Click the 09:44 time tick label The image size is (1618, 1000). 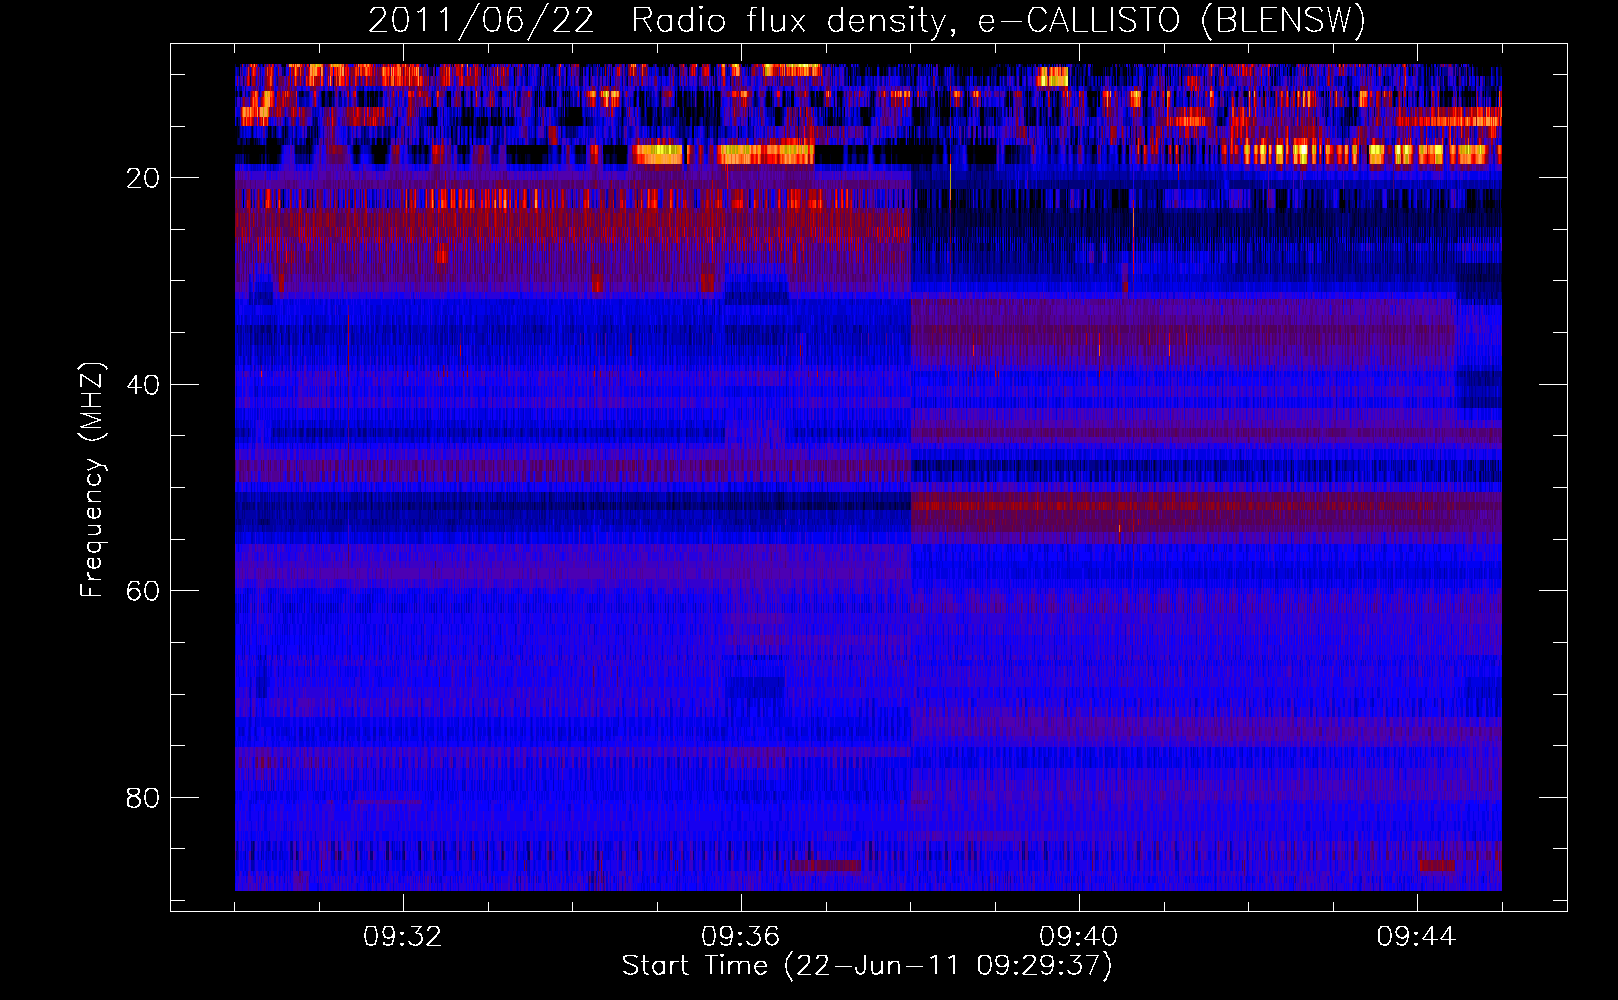pos(1417,937)
